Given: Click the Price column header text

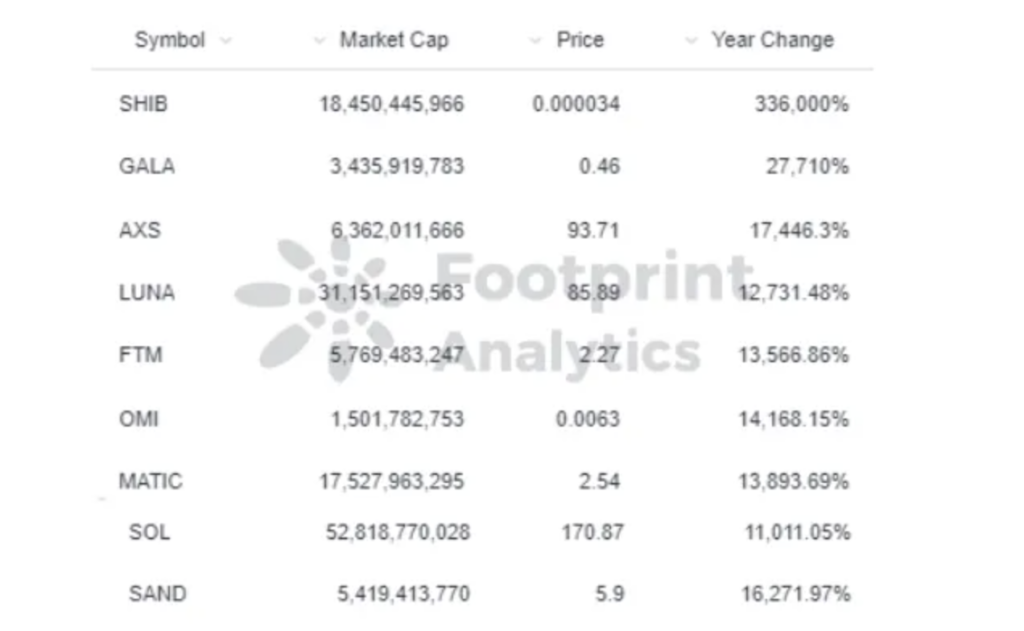Looking at the screenshot, I should point(580,40).
